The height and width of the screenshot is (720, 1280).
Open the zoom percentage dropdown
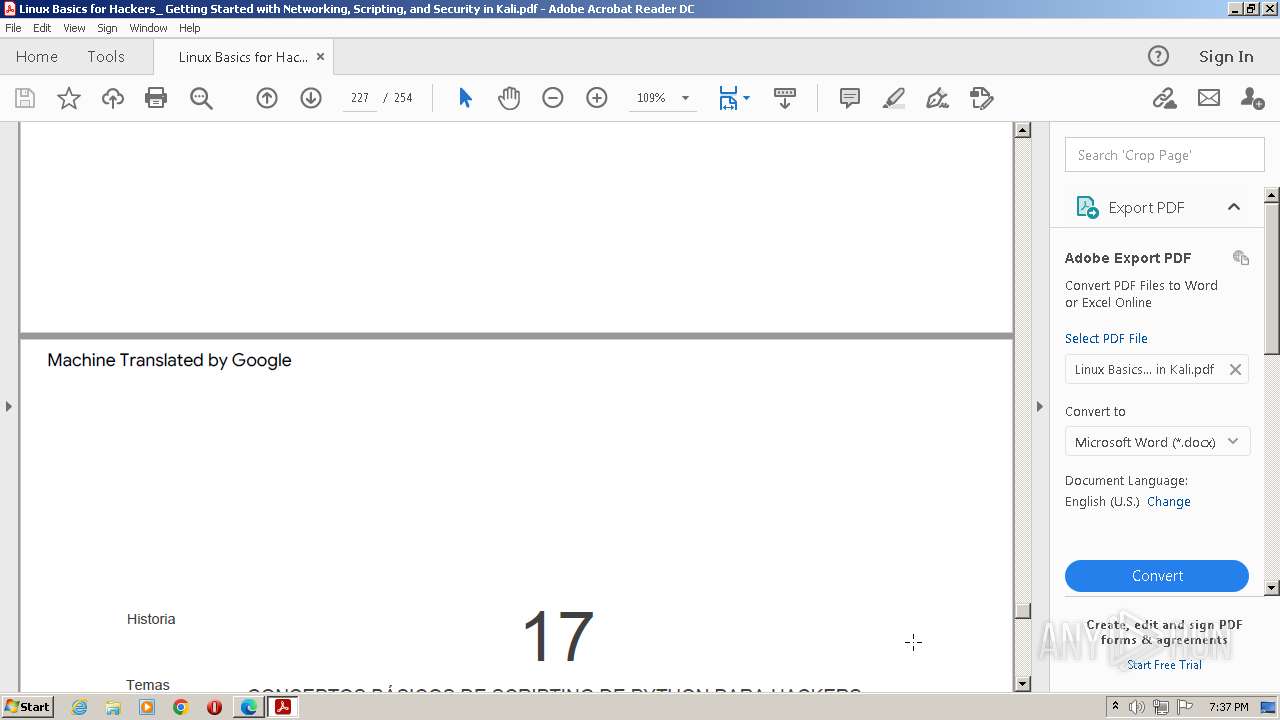[685, 98]
